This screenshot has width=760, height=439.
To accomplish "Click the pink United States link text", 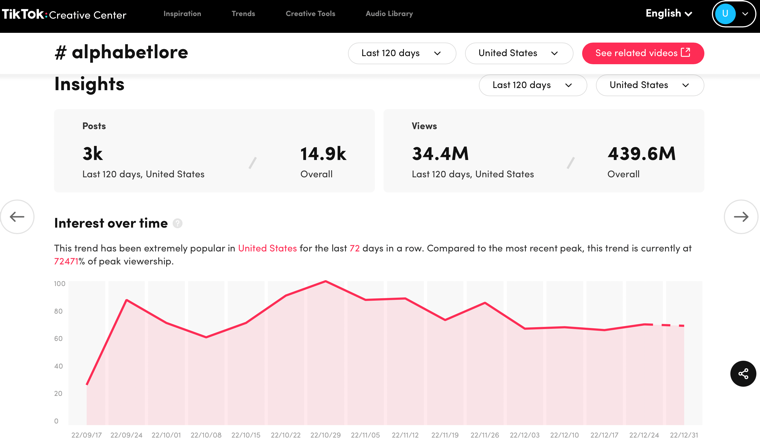I will pos(267,248).
